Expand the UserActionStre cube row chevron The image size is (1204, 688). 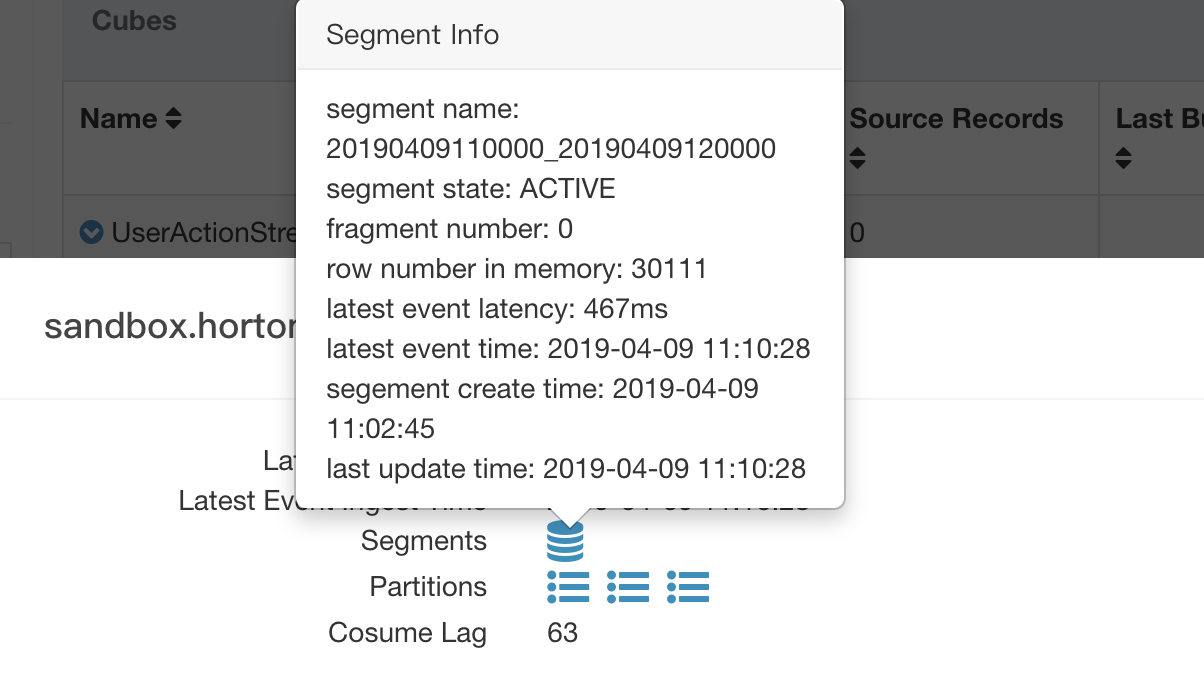pyautogui.click(x=91, y=233)
